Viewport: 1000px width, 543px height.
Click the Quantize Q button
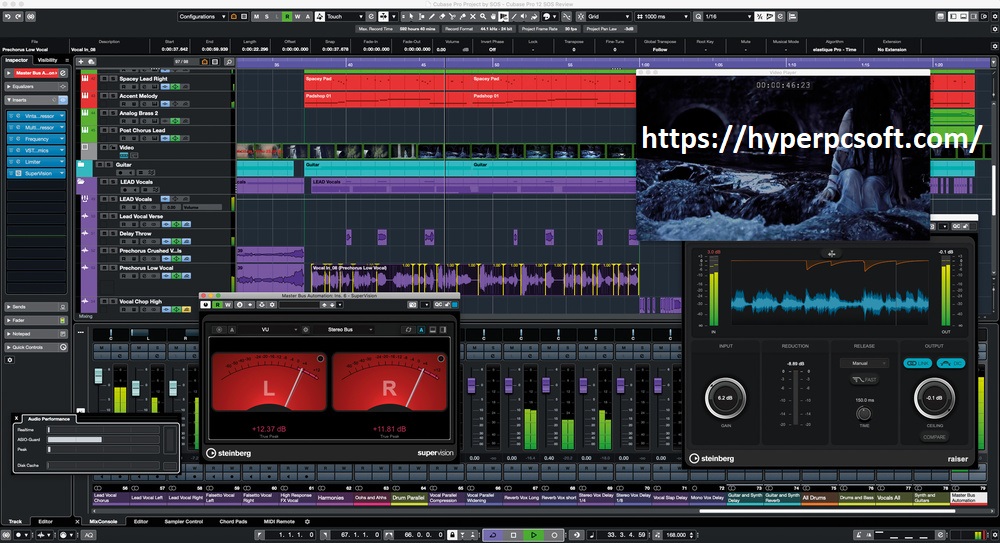tap(698, 17)
